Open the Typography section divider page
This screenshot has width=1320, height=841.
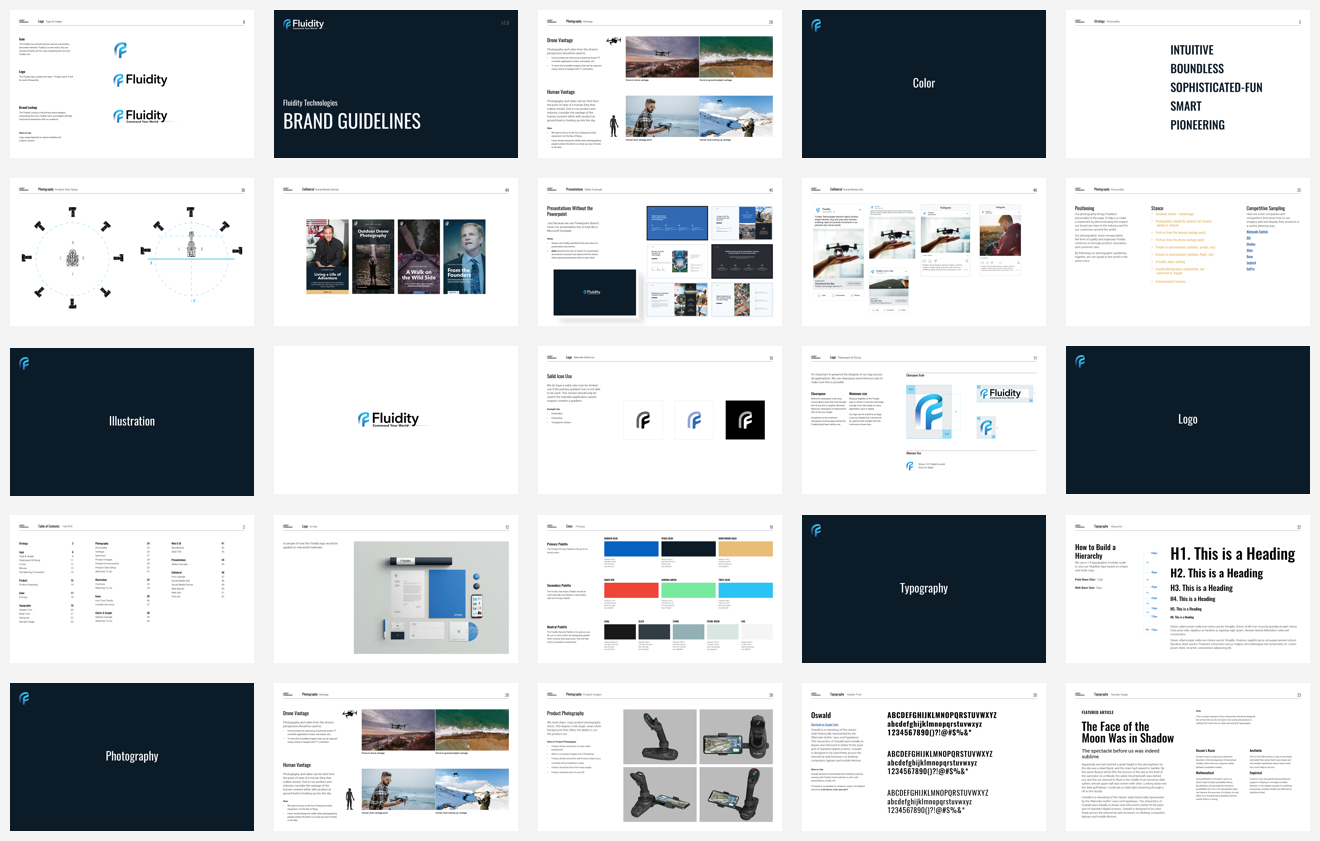(924, 589)
